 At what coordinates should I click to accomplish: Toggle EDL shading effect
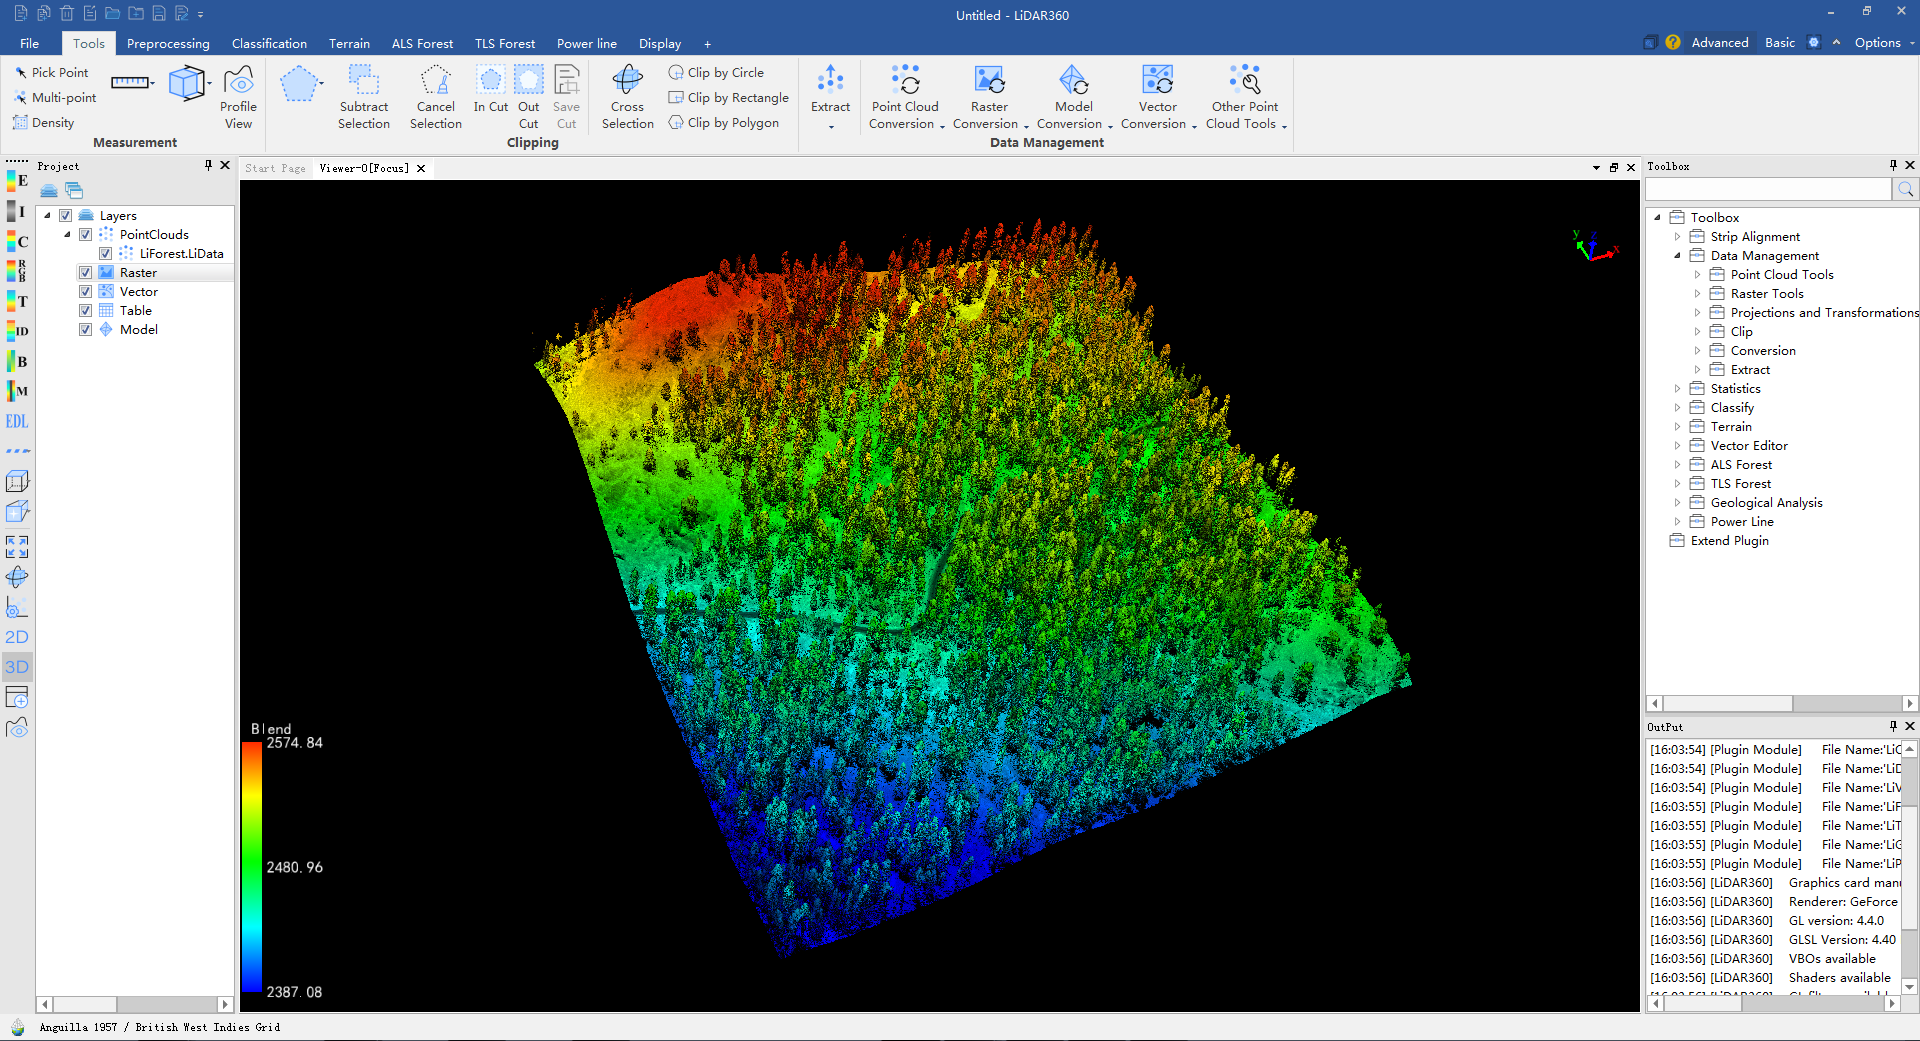pyautogui.click(x=17, y=421)
